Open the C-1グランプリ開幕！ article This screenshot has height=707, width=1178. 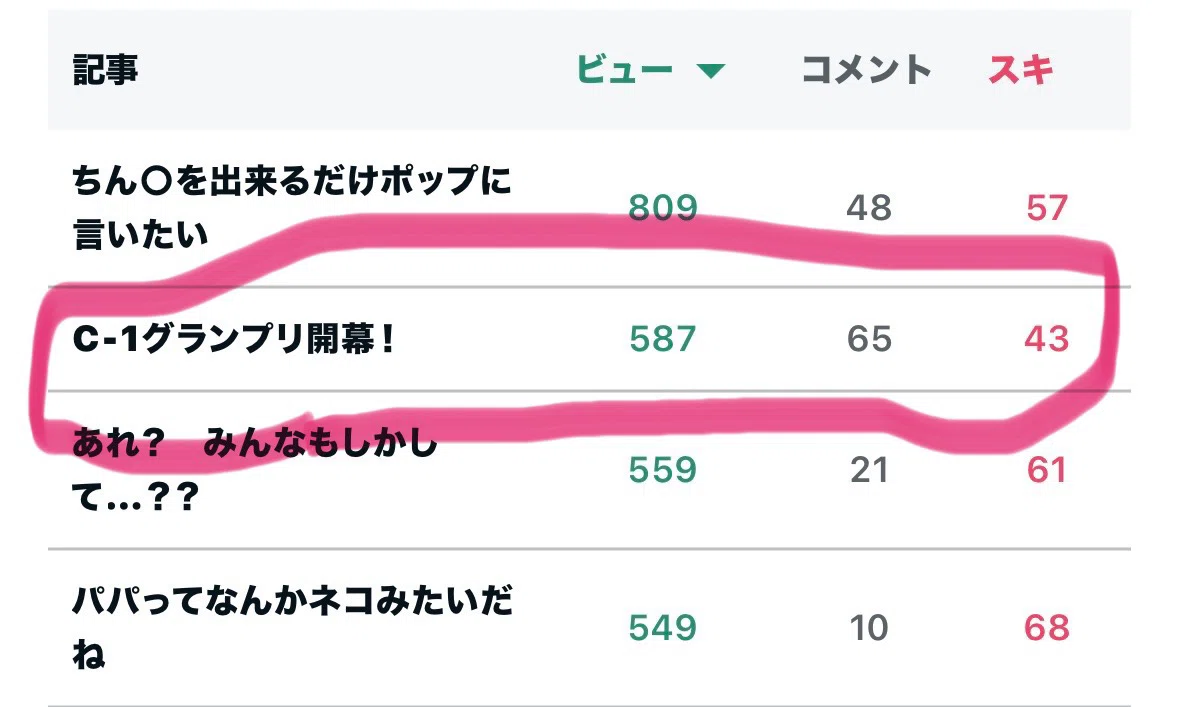pyautogui.click(x=233, y=339)
